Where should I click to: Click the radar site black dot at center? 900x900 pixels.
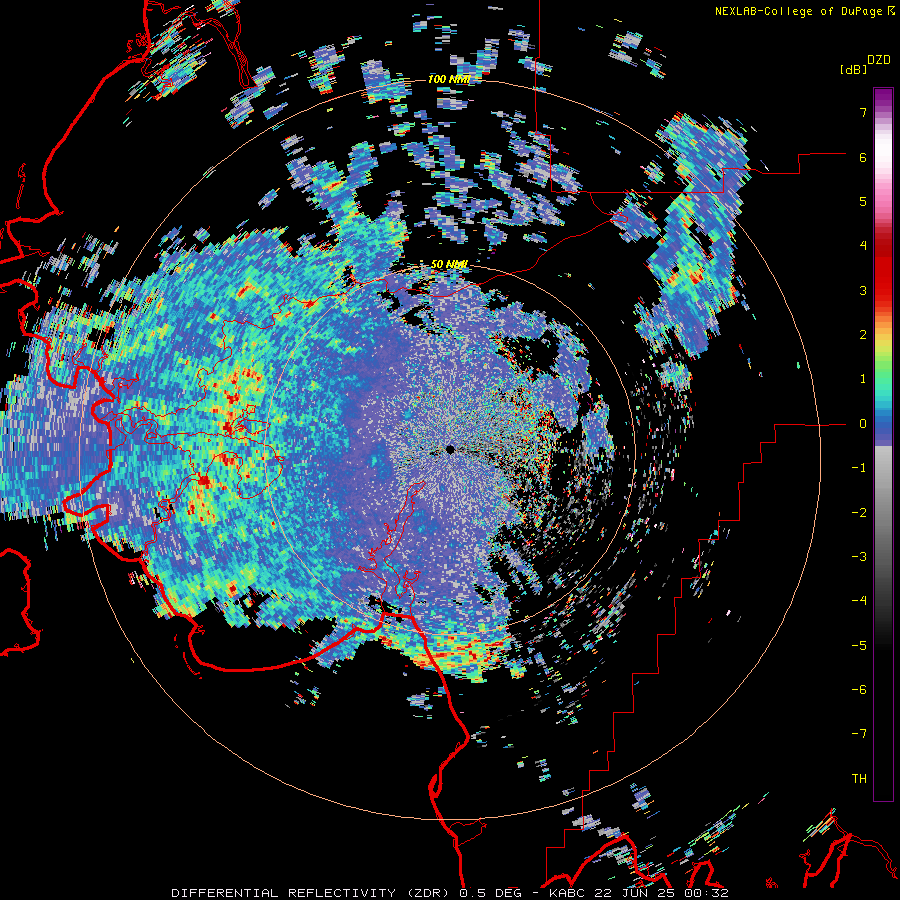[451, 449]
